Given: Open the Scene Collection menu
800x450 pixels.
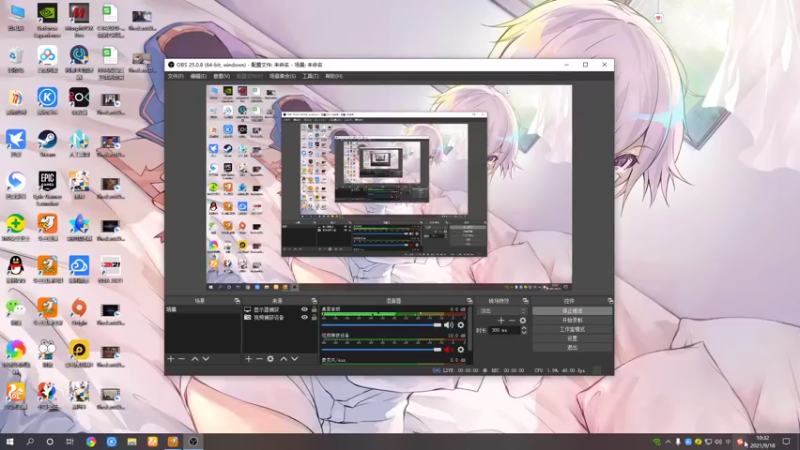Looking at the screenshot, I should (x=282, y=76).
